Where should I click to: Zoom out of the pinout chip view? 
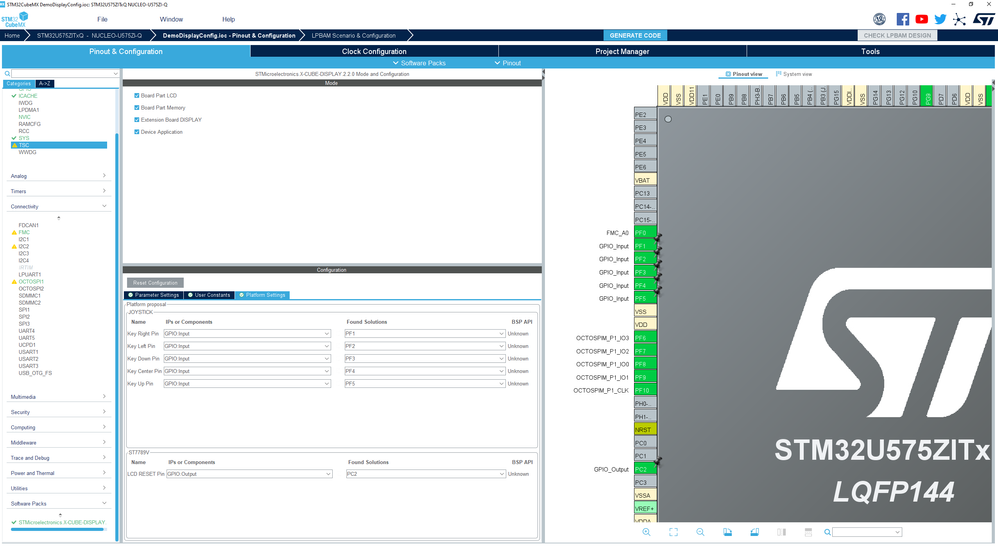tap(700, 532)
